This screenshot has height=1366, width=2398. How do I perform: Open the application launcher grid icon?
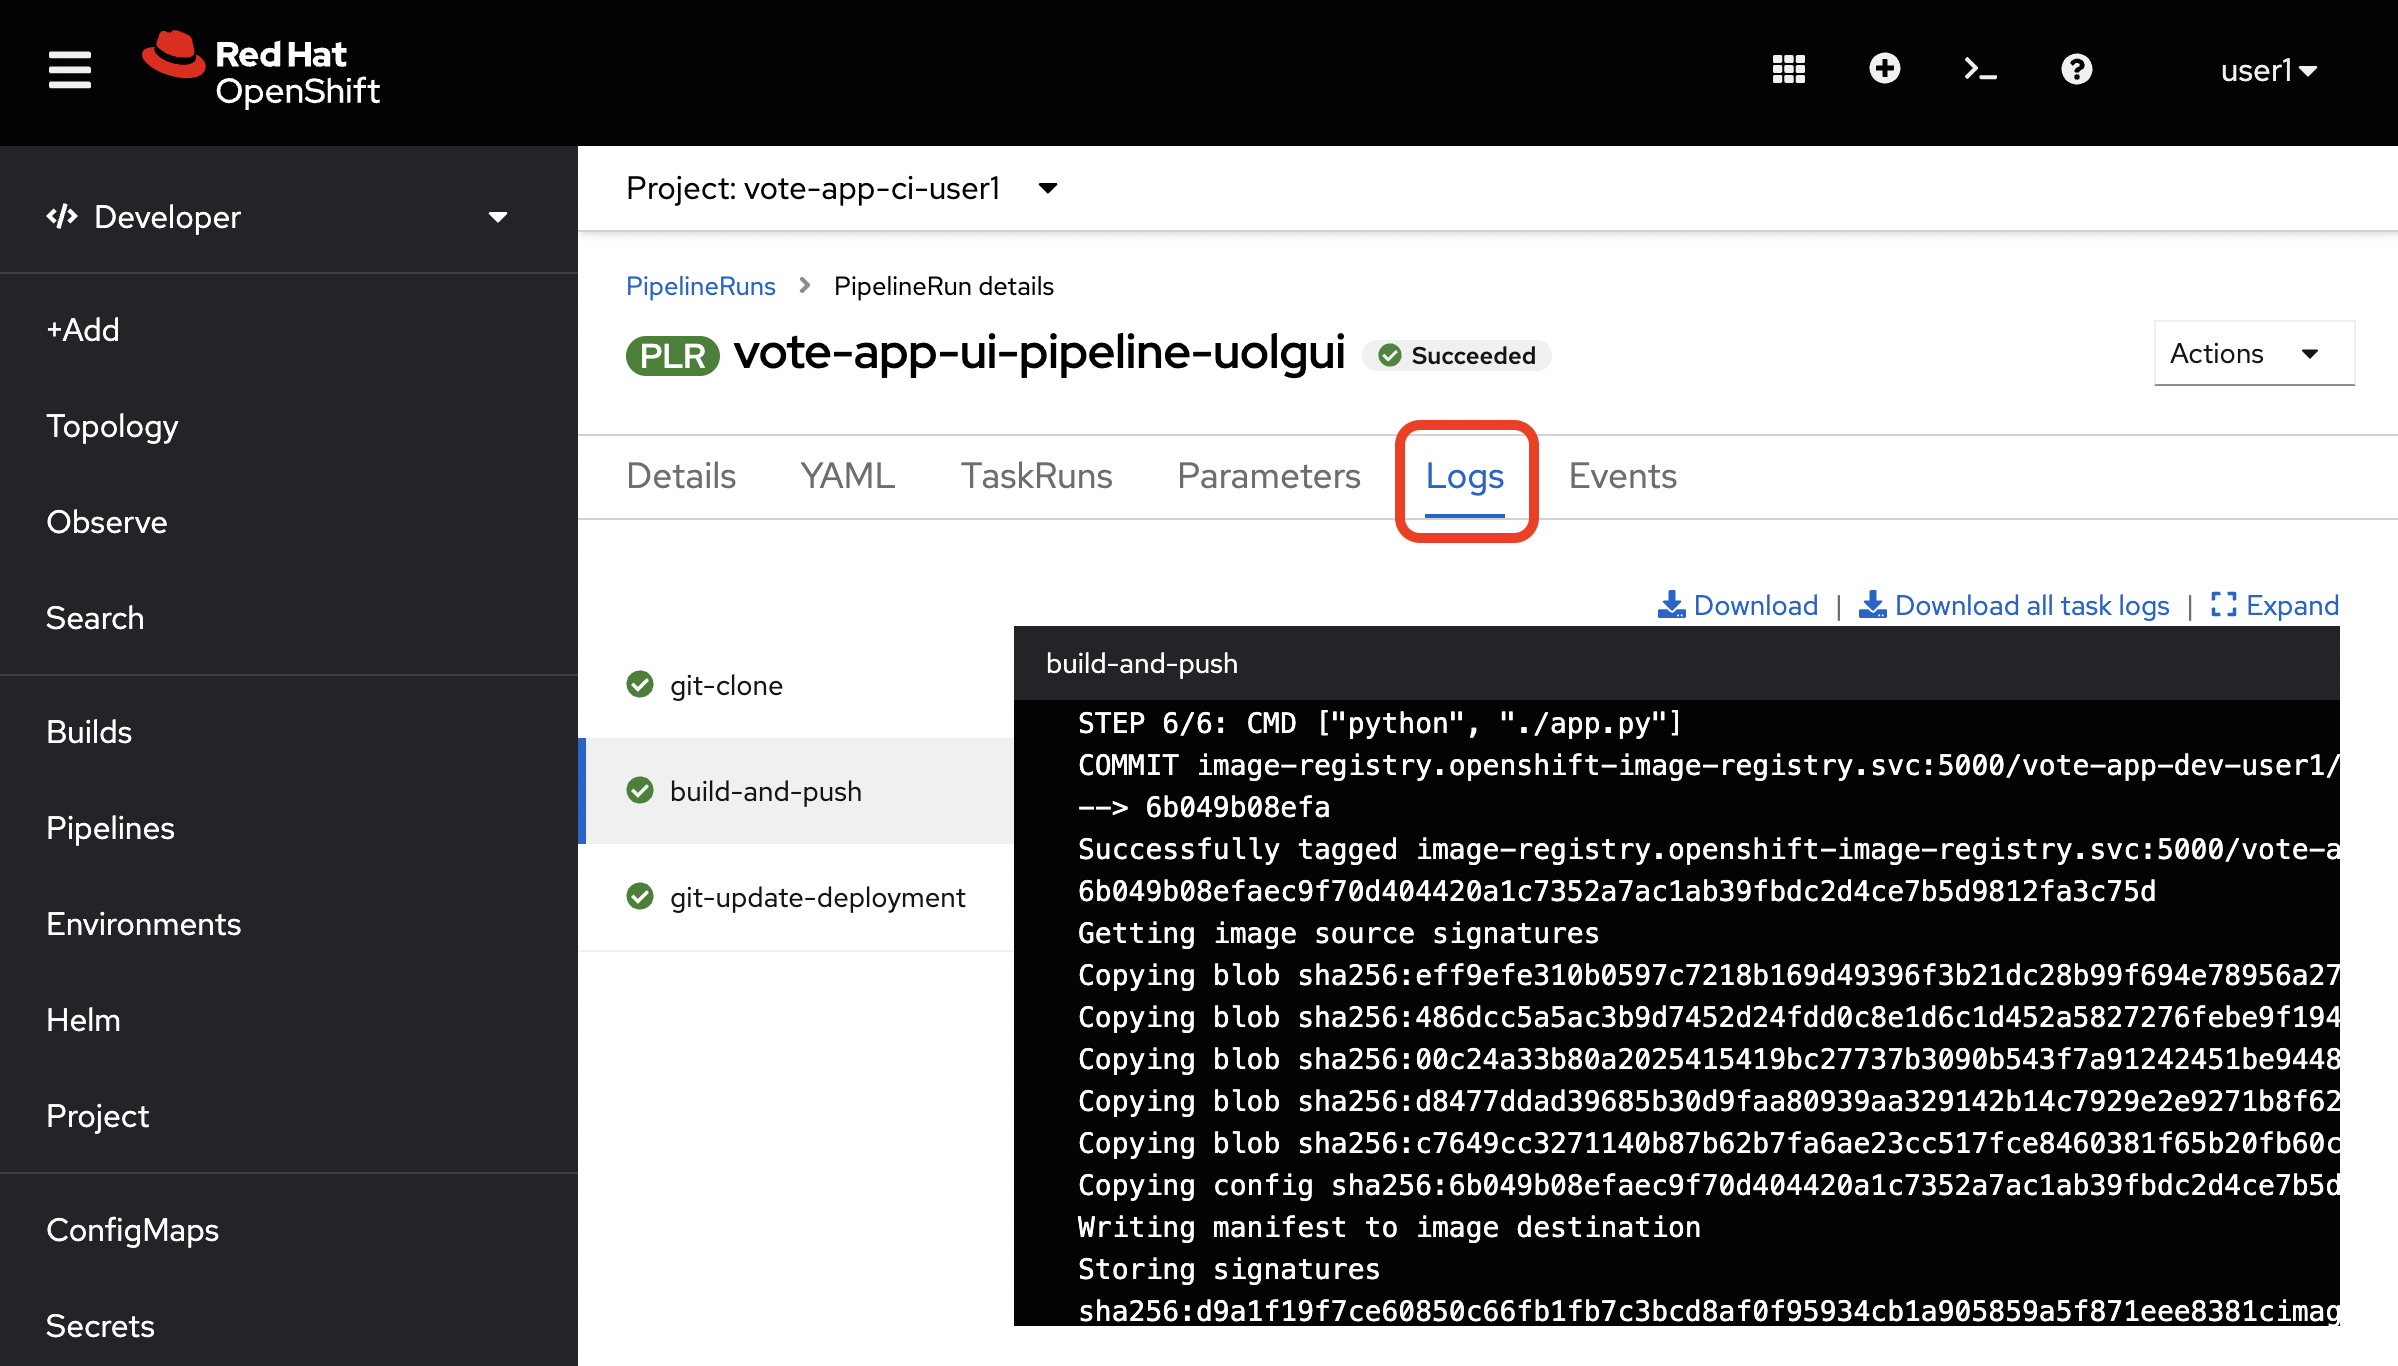[x=1788, y=70]
